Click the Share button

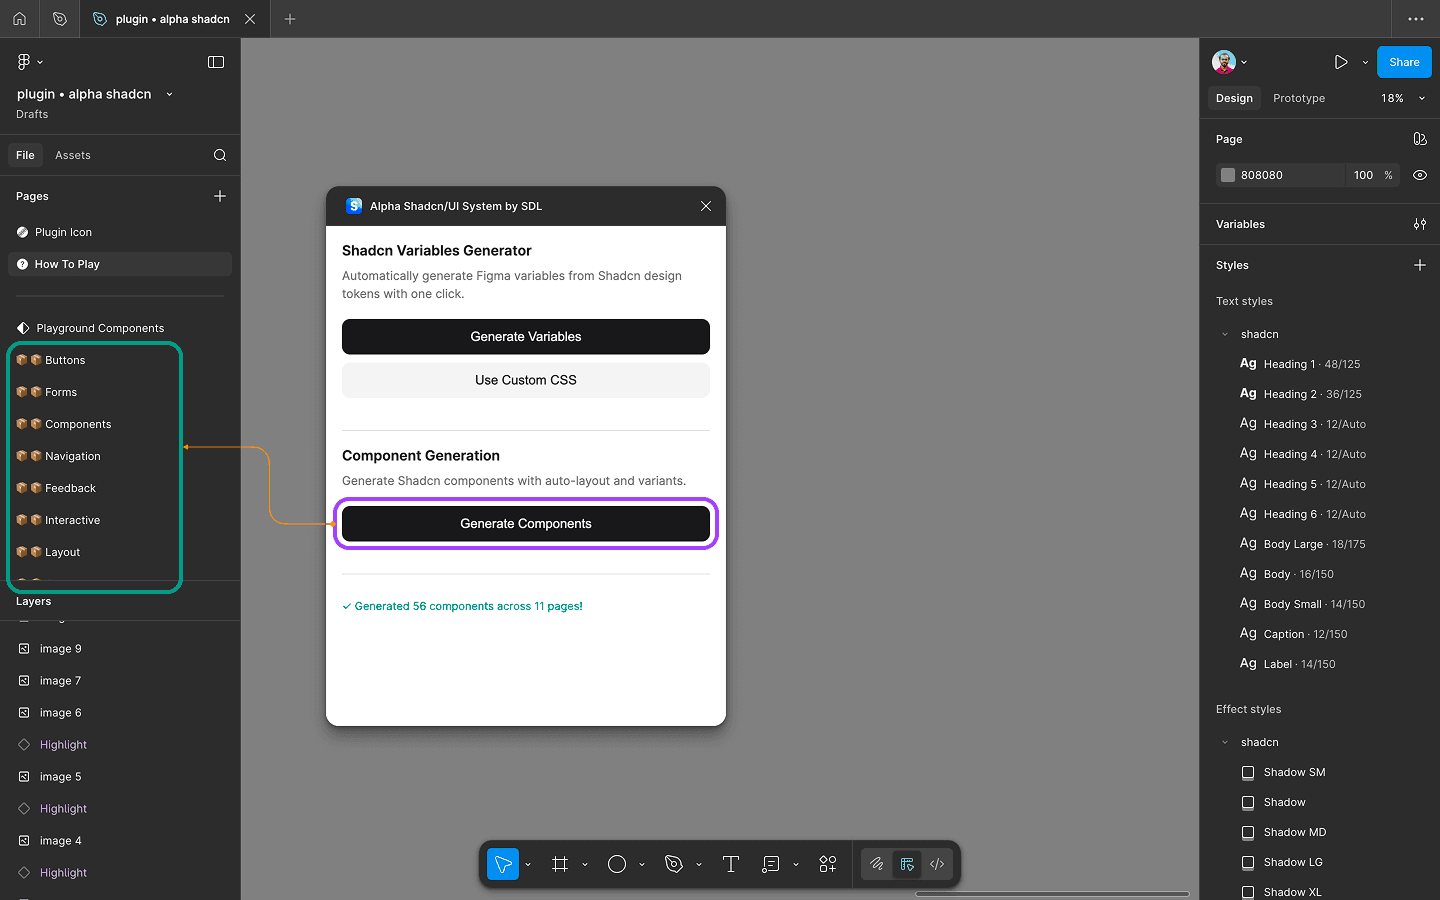(1404, 61)
